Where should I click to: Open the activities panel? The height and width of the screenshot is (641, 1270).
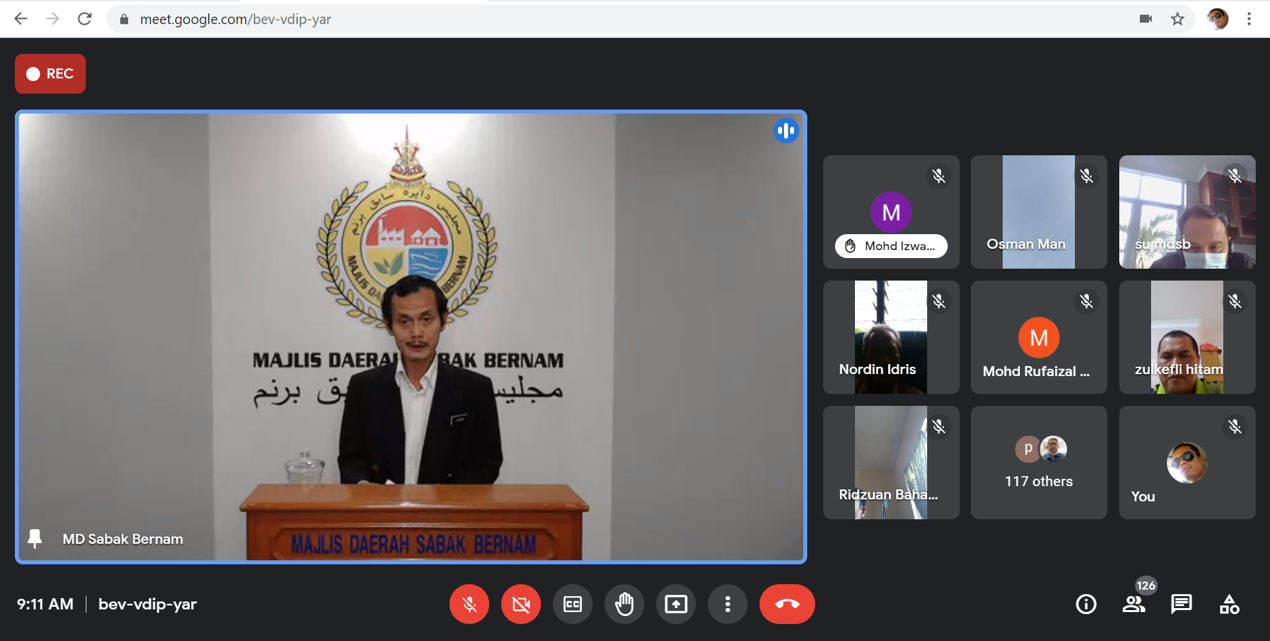(x=1229, y=604)
